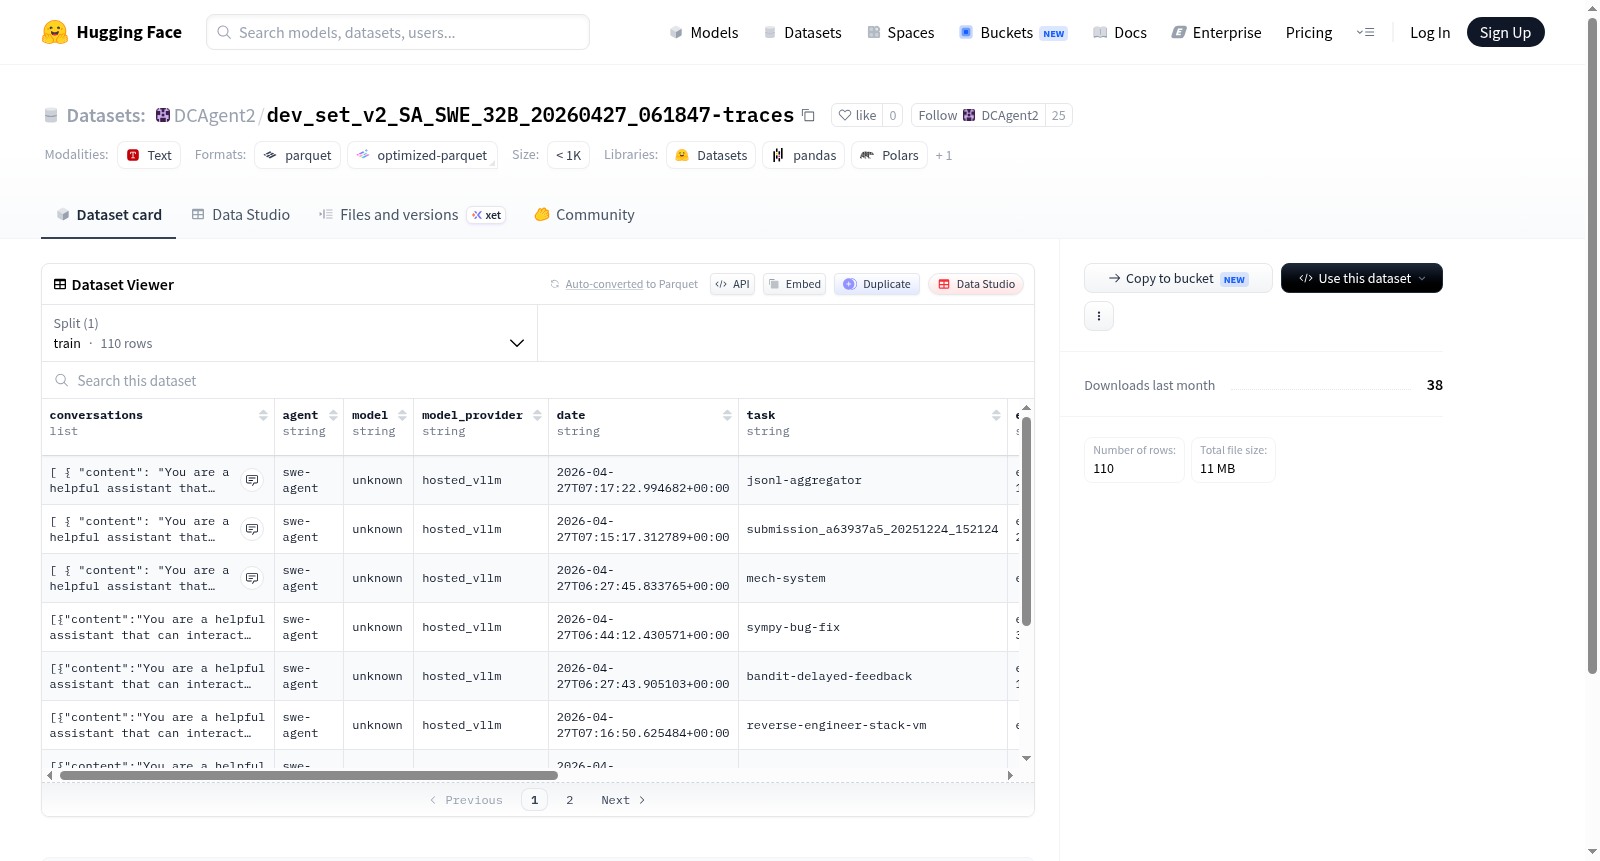Screen dimensions: 1600x861
Task: Go to page 2 of rows
Action: coord(570,800)
